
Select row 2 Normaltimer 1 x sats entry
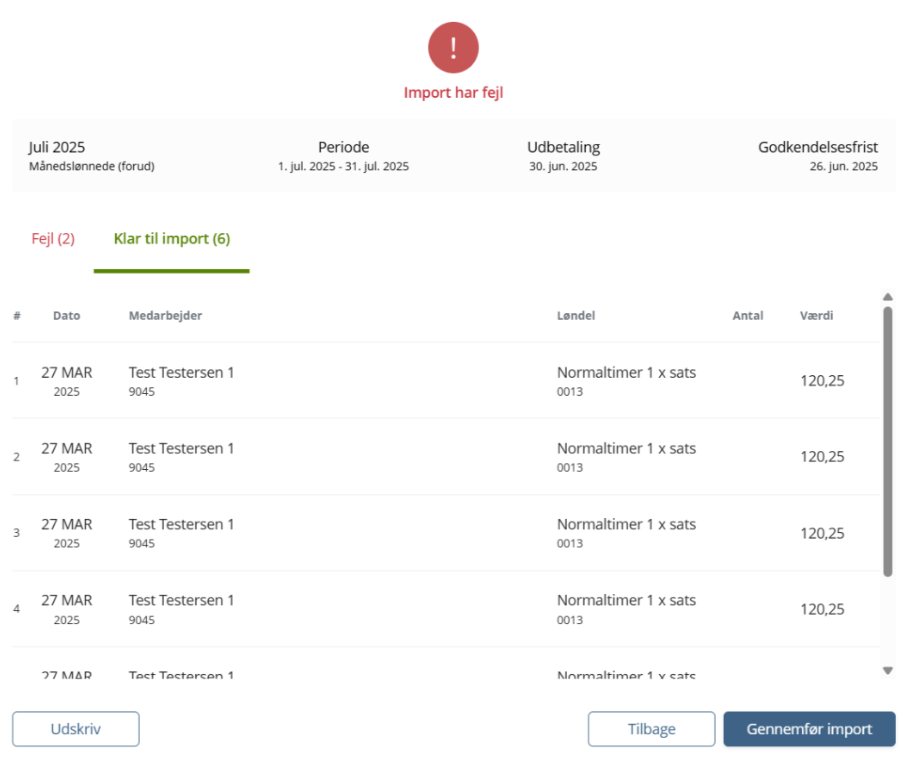pos(626,449)
